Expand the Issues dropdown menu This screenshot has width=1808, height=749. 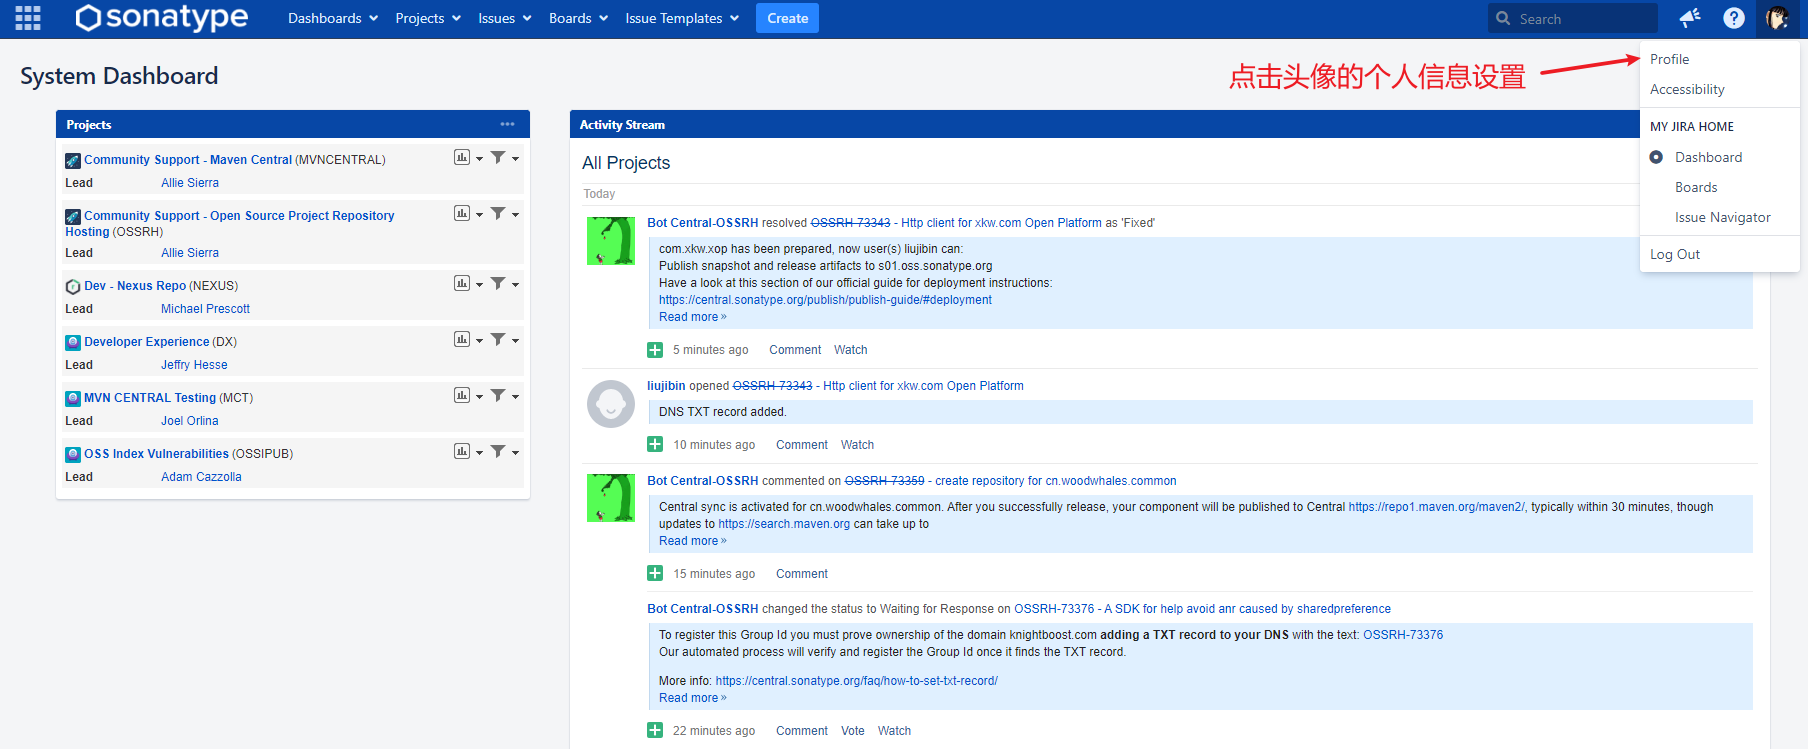(x=505, y=18)
